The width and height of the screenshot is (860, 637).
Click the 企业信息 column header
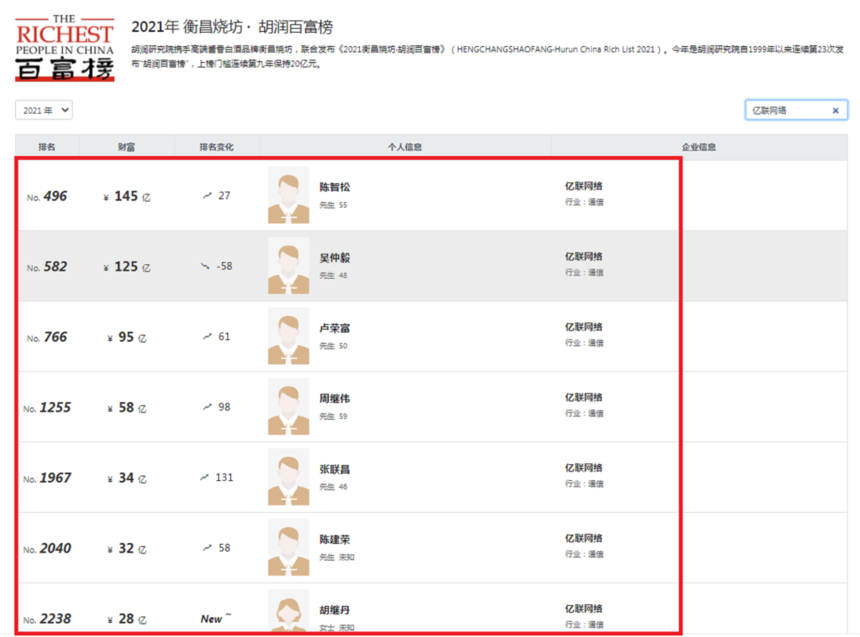pyautogui.click(x=699, y=147)
